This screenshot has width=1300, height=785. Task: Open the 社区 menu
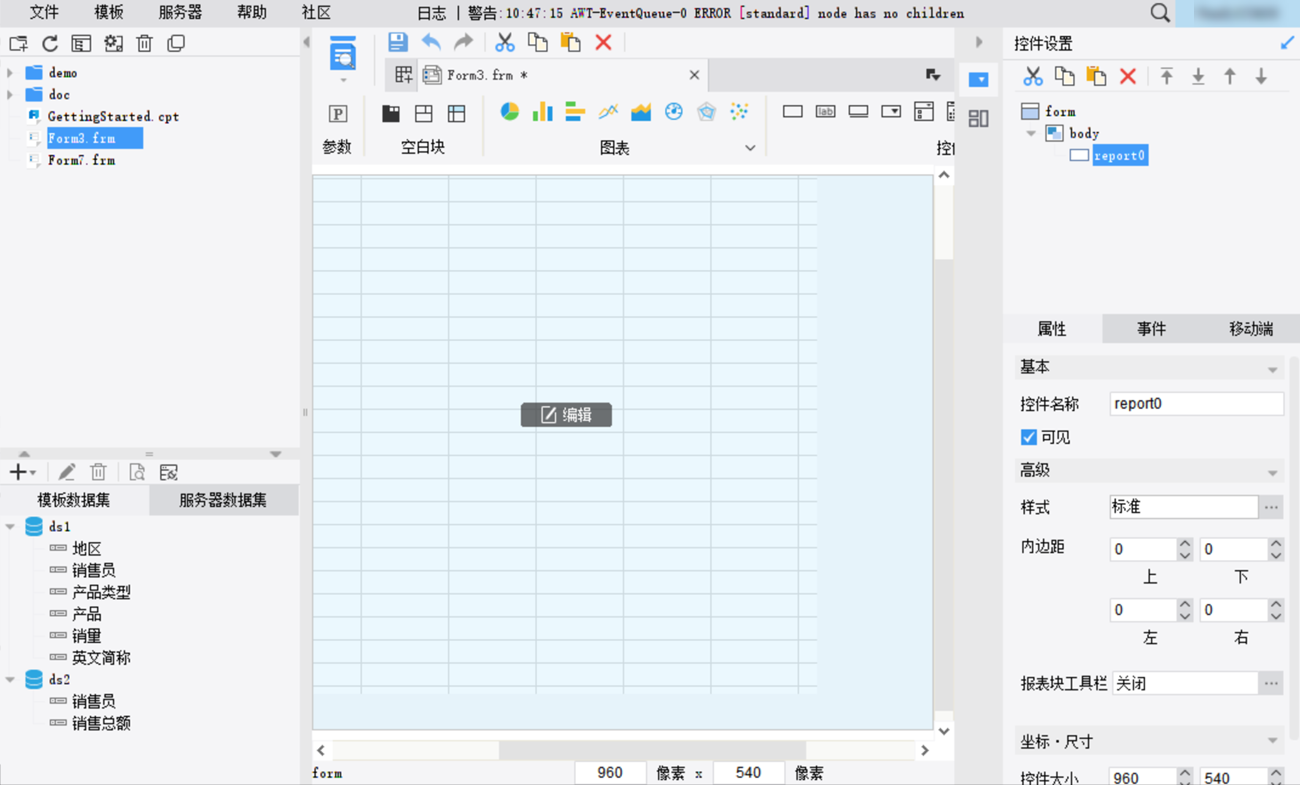[x=316, y=13]
